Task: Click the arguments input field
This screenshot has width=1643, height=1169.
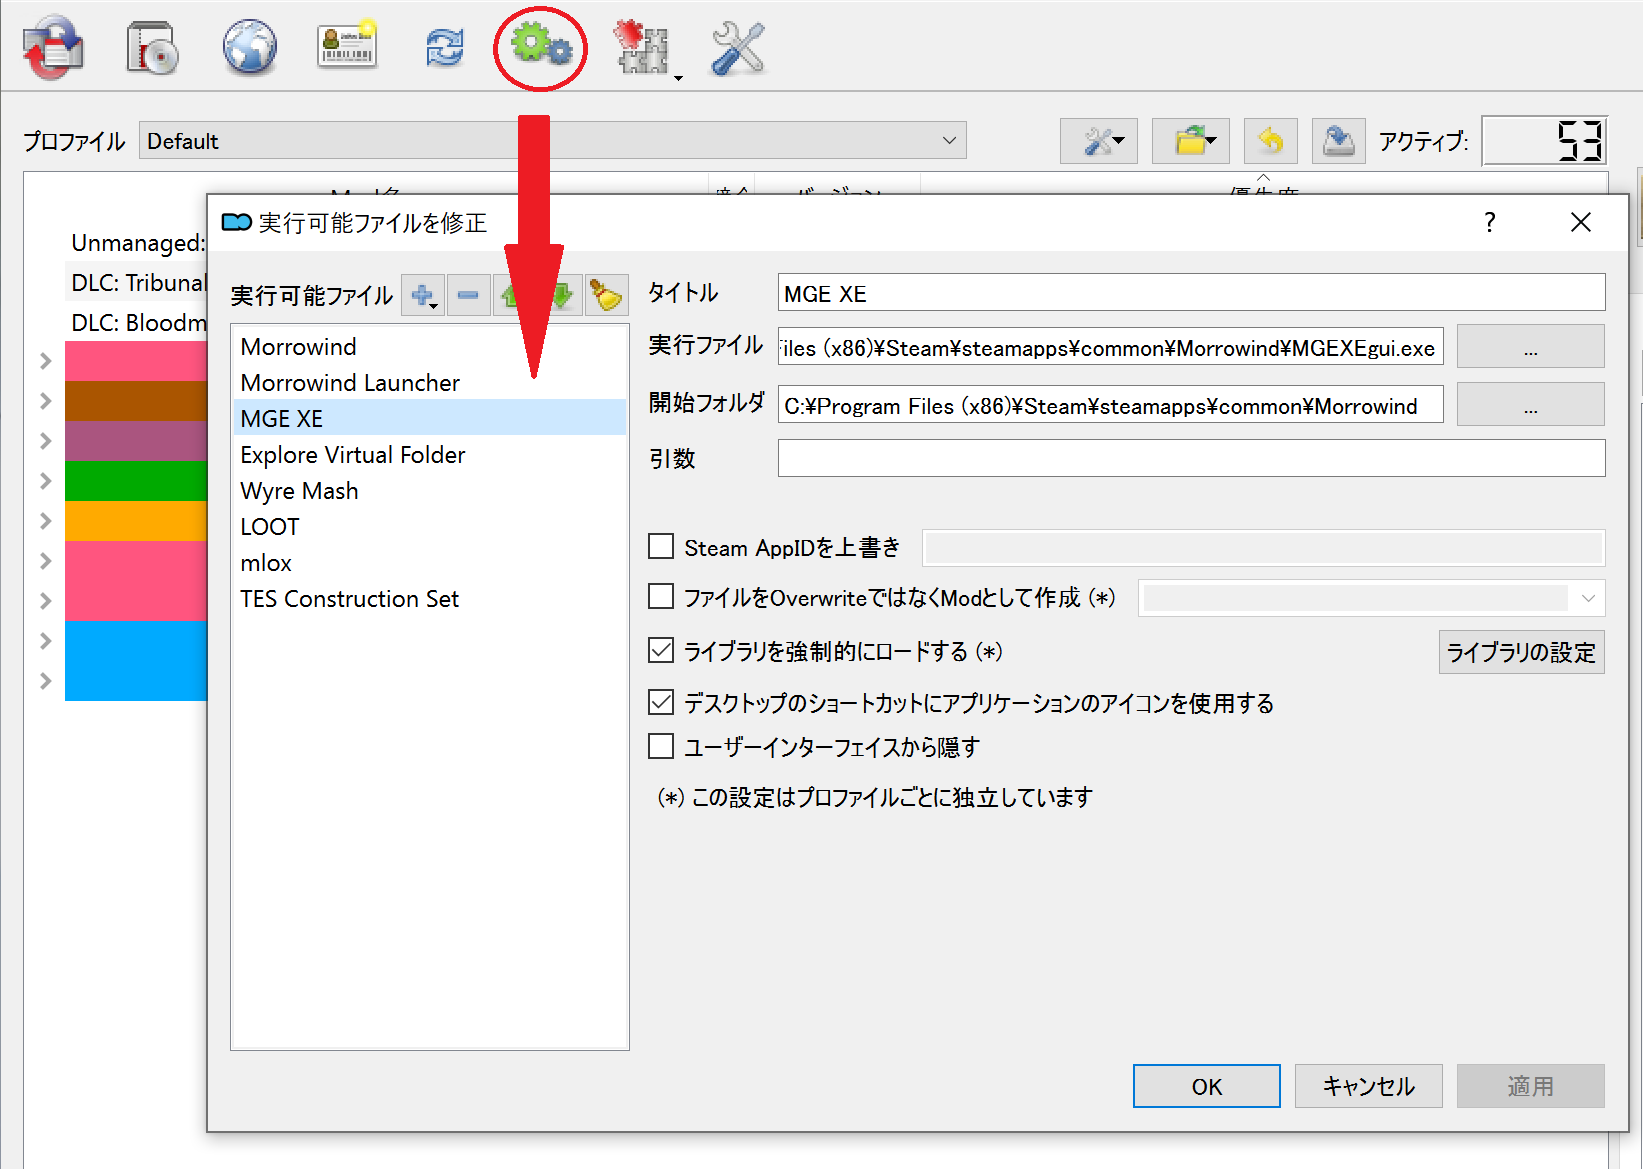Action: point(1191,458)
